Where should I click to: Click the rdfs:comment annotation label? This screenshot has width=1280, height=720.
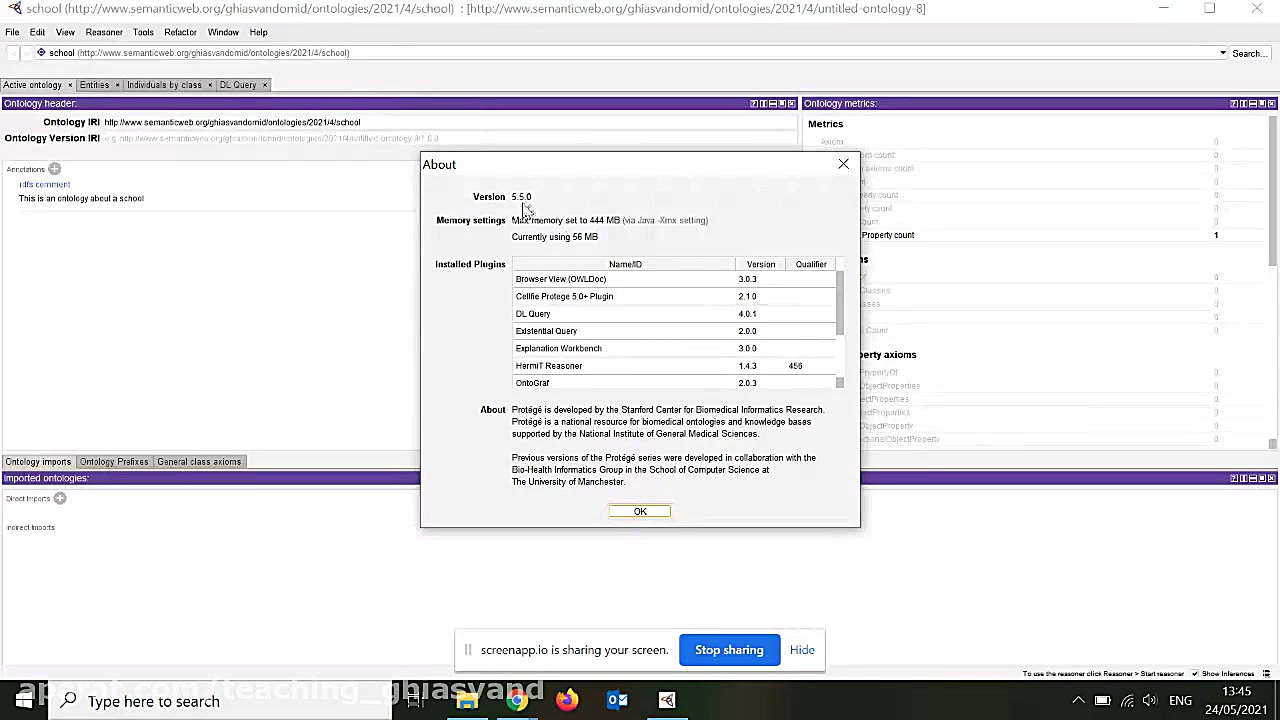click(x=45, y=184)
